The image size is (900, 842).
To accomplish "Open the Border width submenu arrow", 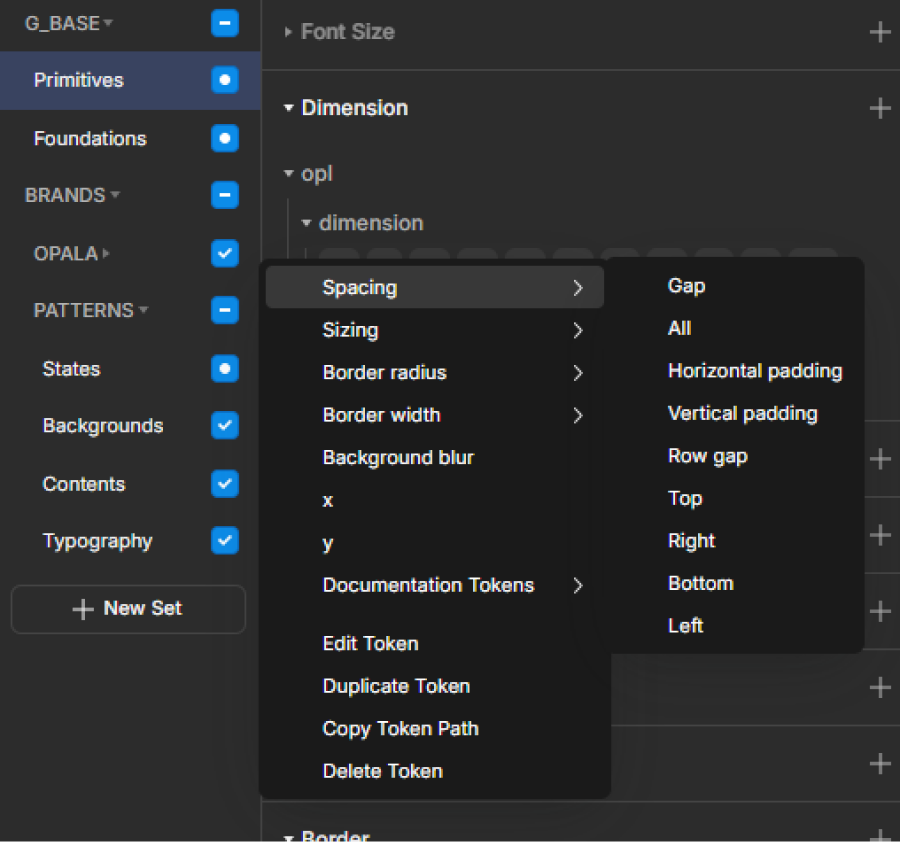I will [578, 415].
